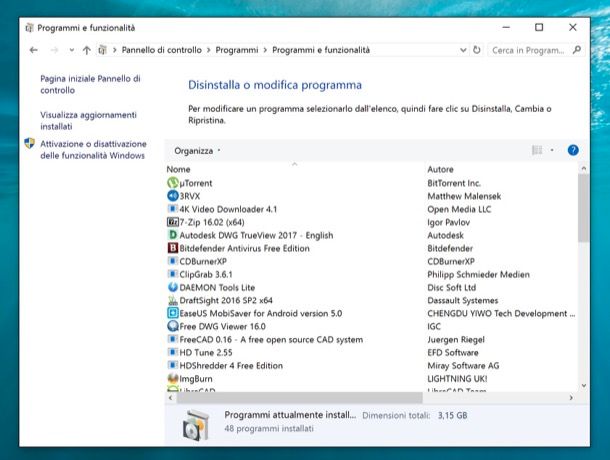Click the ClipGrab 3.6.1 icon
Screen dimensions: 610x460
(173, 274)
